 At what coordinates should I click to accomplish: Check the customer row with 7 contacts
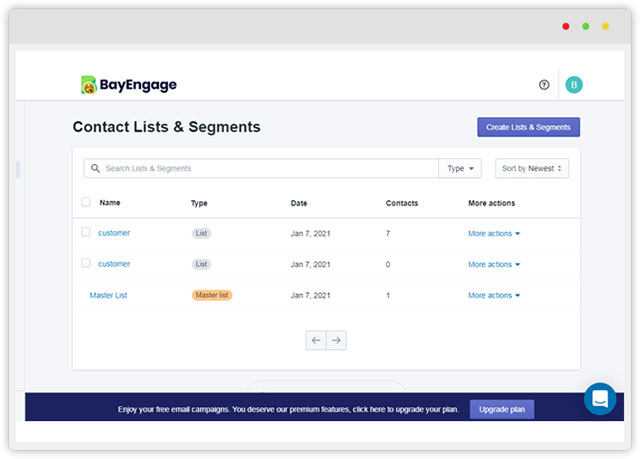point(86,232)
